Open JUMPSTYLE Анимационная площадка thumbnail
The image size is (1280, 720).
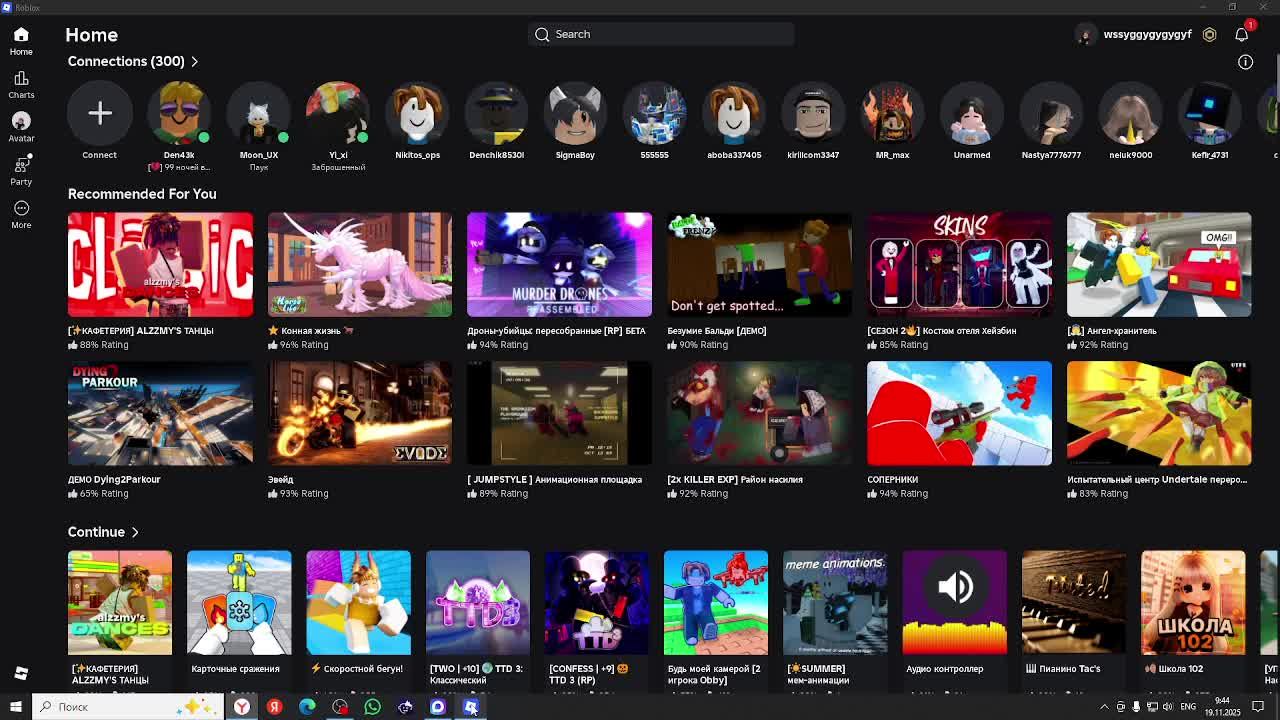(559, 413)
